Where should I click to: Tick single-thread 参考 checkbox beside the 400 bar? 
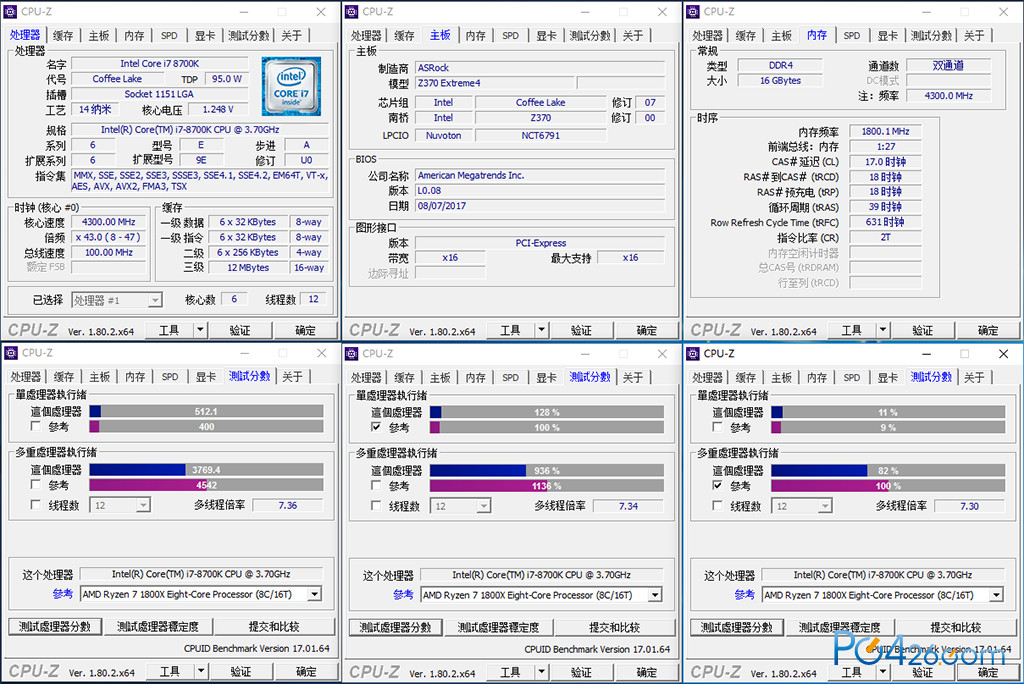(36, 426)
